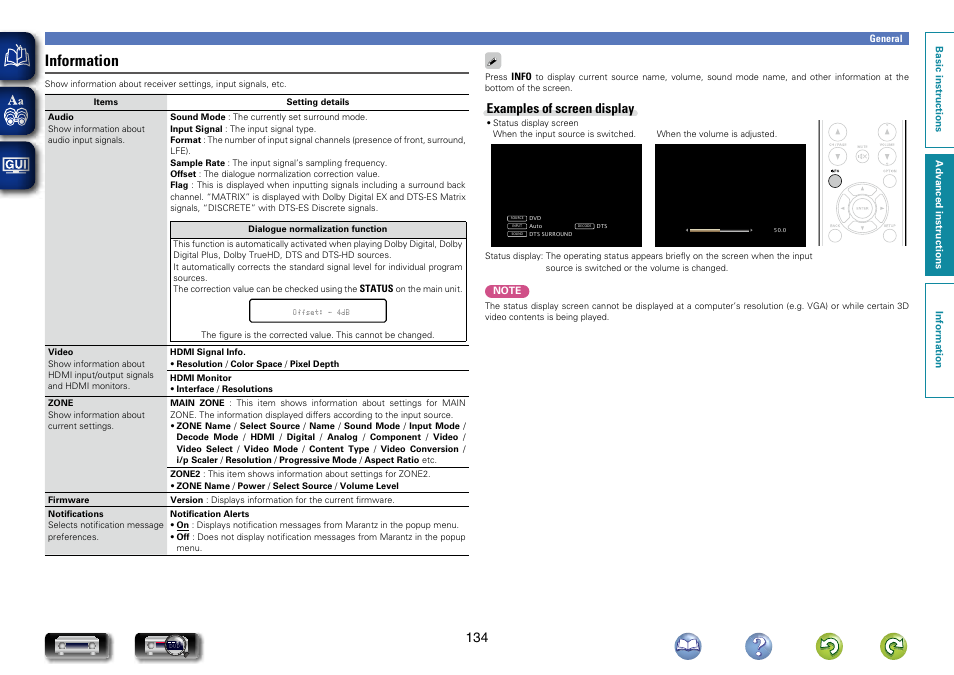
Task: Click the rear panel receiver icon
Action: coord(167,646)
